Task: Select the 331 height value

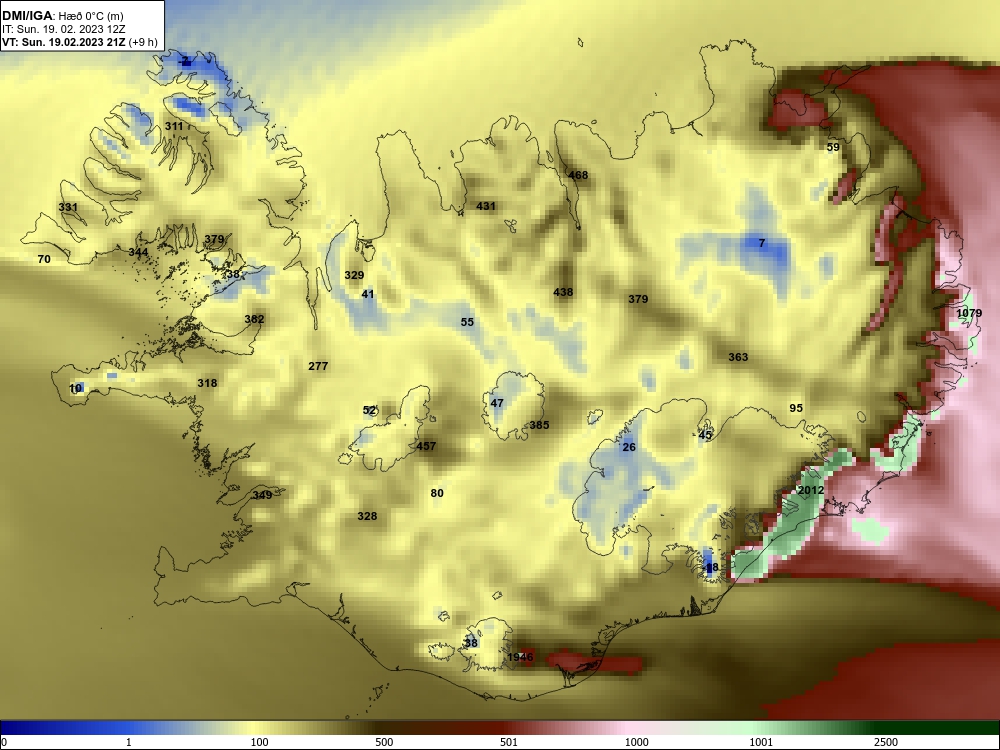Action: [x=68, y=207]
